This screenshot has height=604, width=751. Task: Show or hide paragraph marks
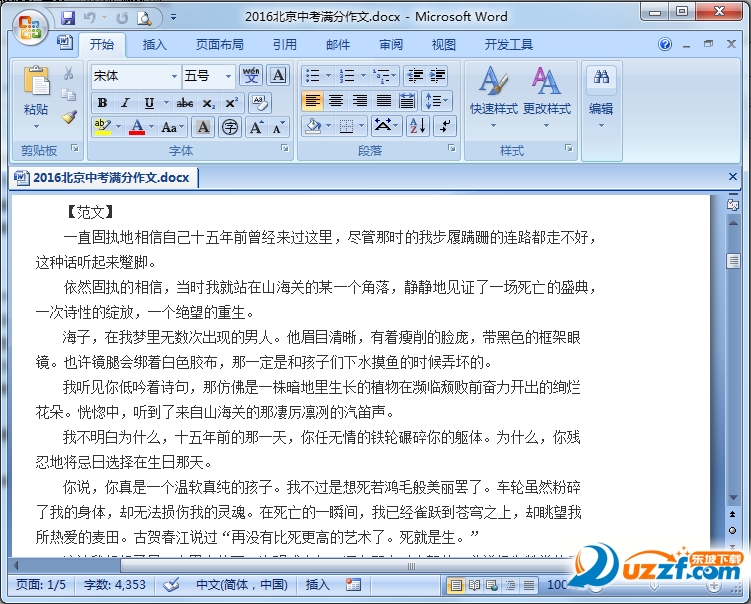click(445, 126)
